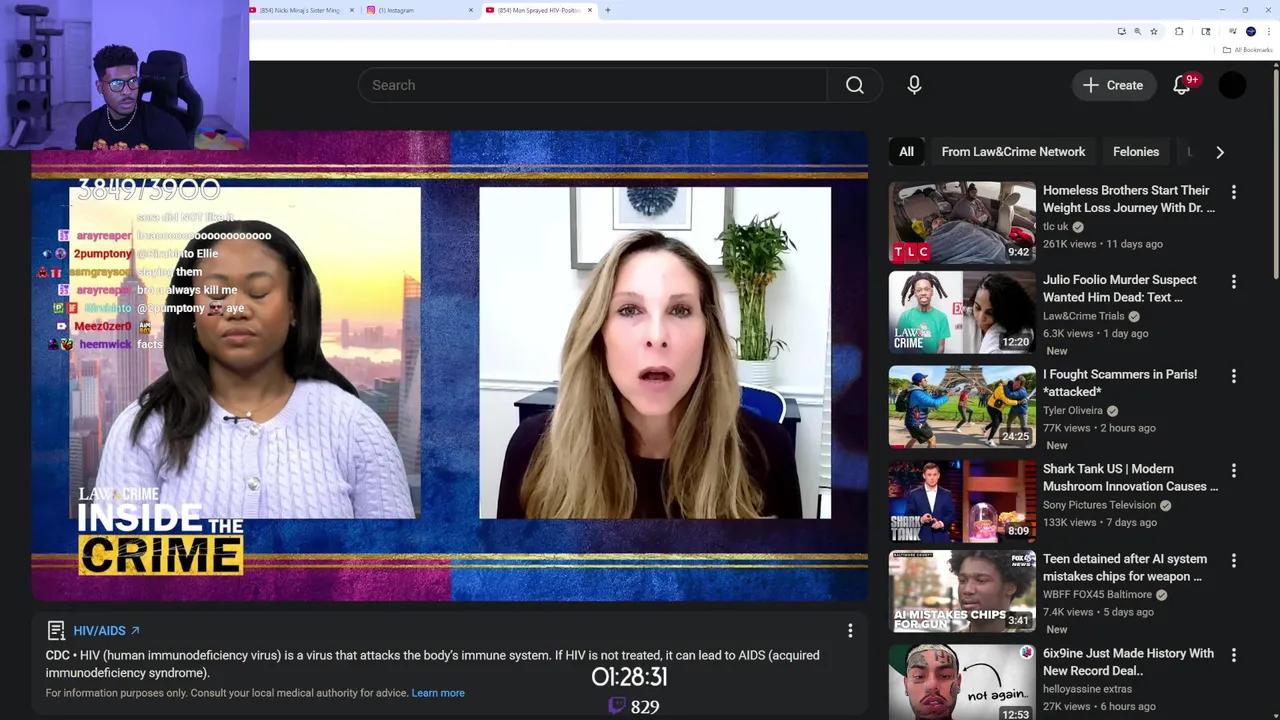Open Shark Tank US Mushroom thumbnail
Viewport: 1280px width, 720px height.
[962, 500]
